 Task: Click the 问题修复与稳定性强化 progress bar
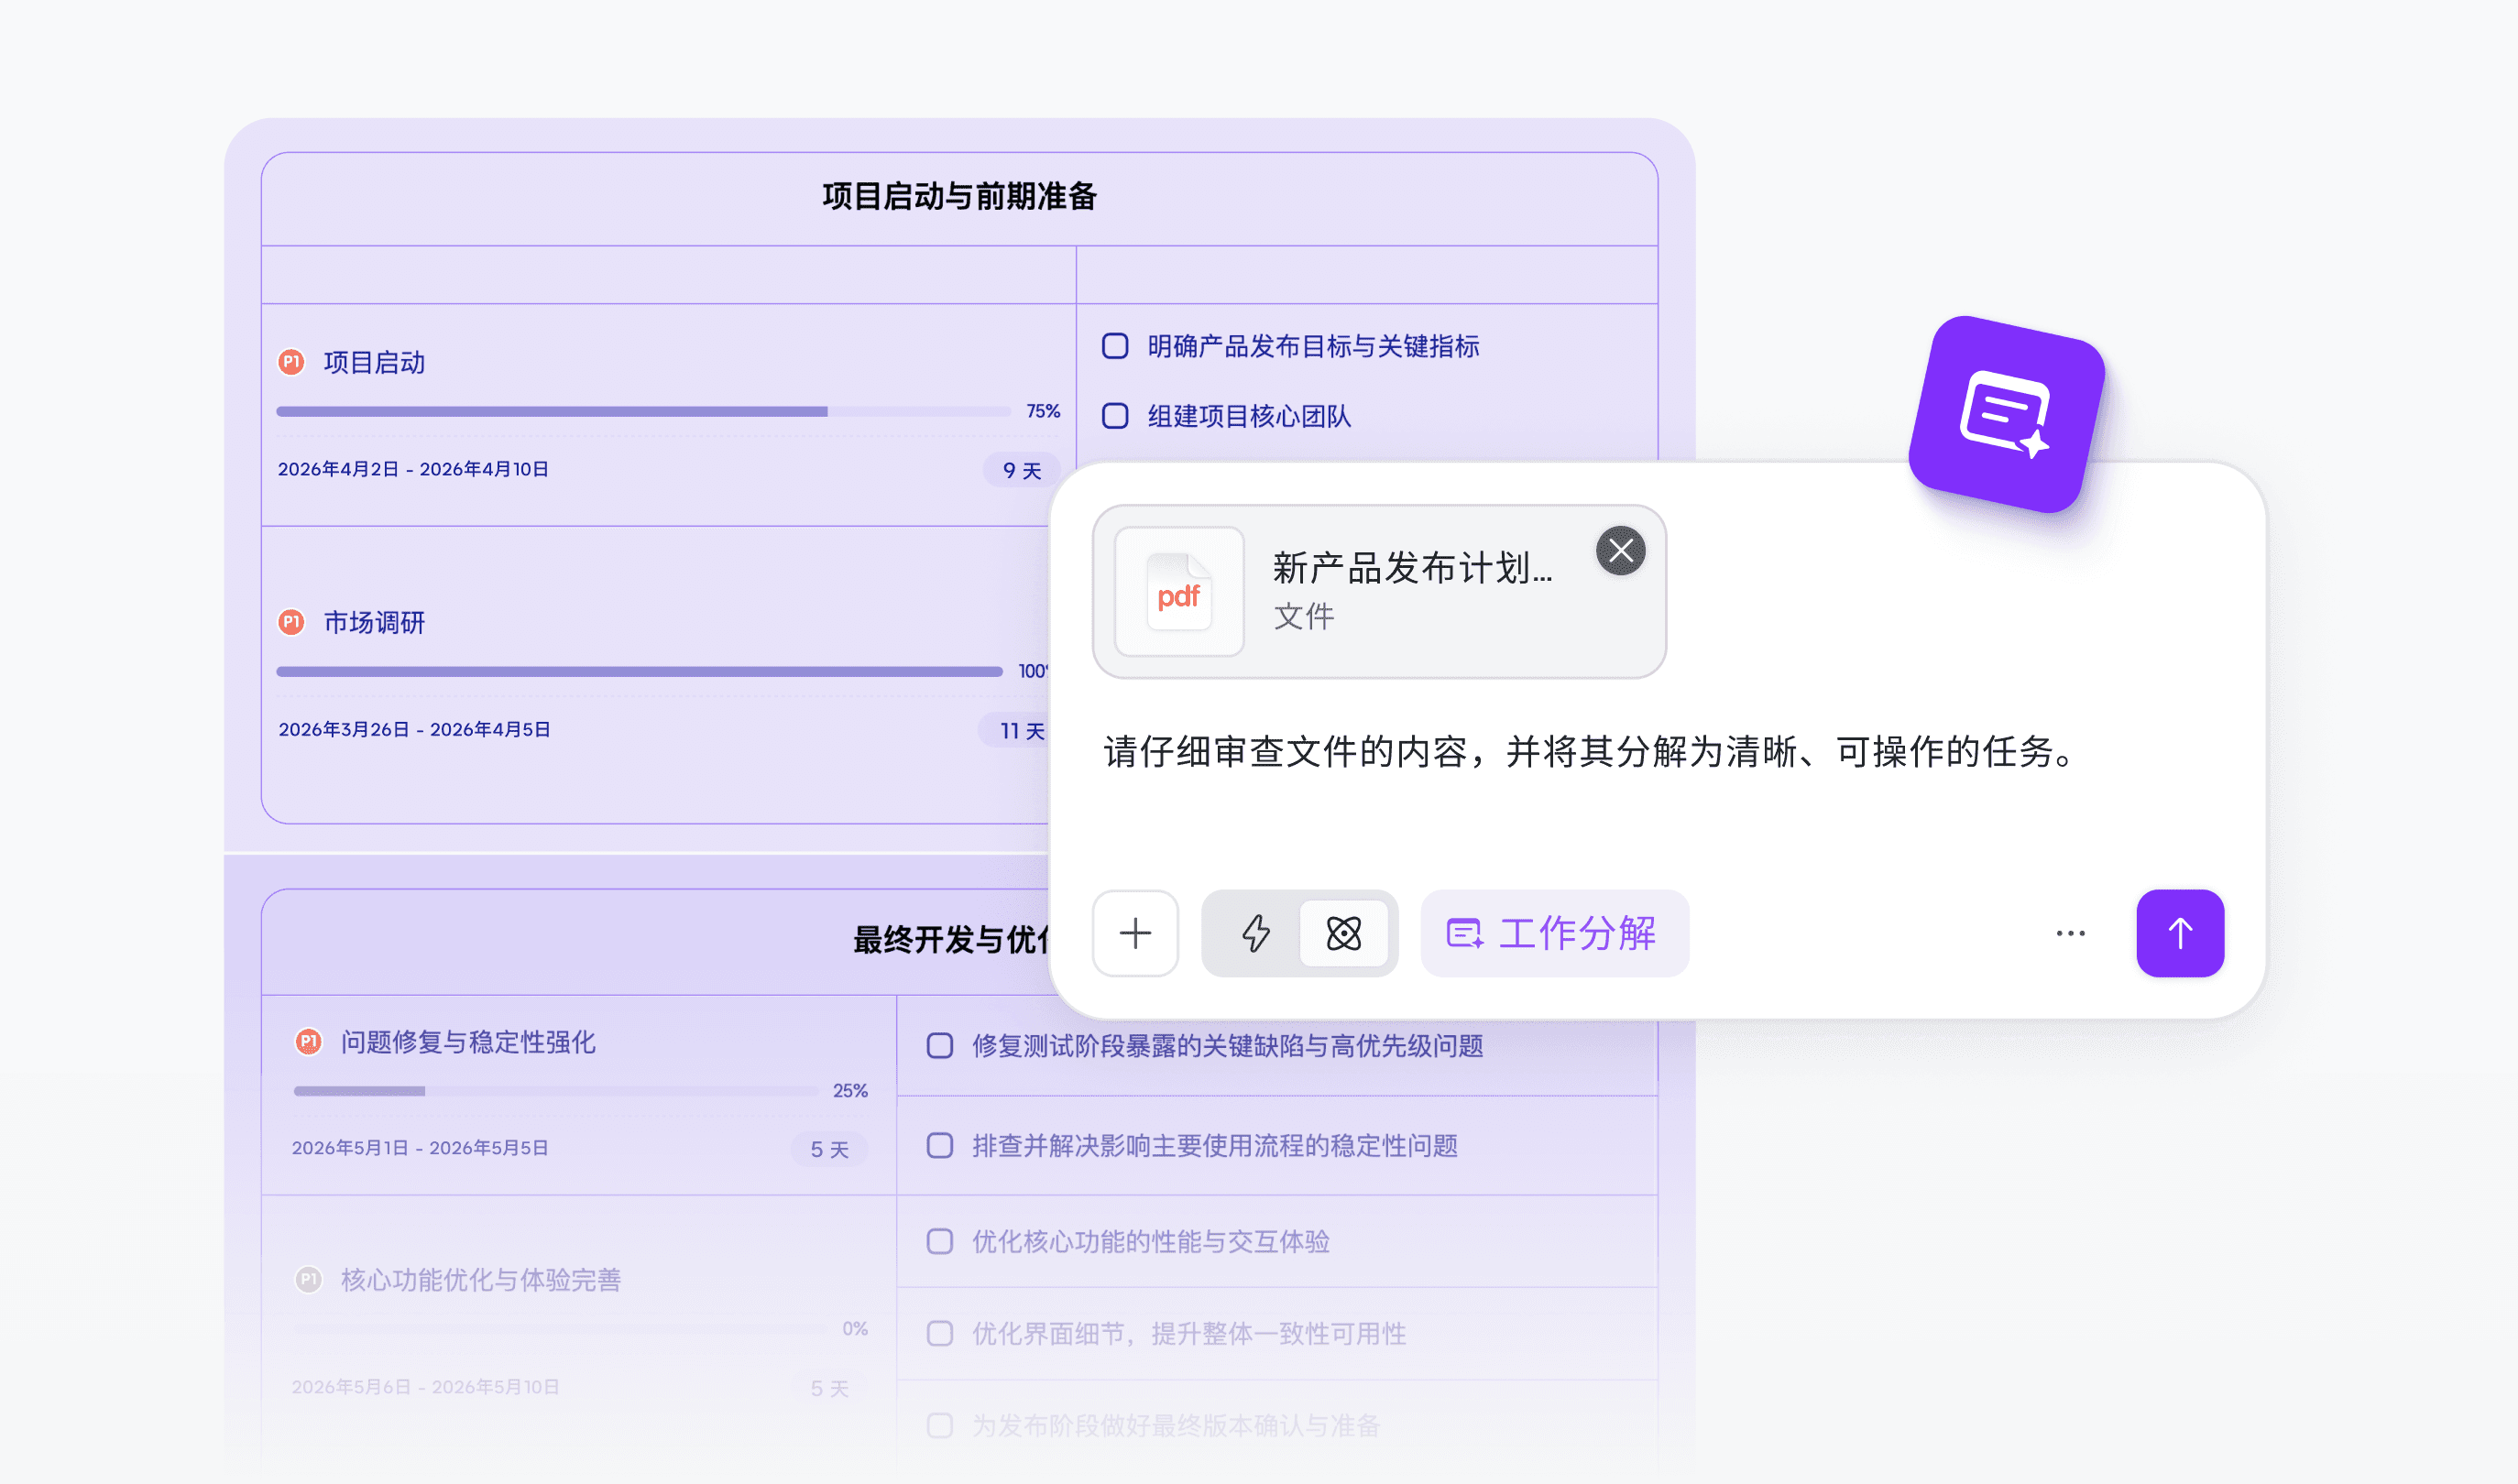[556, 1091]
